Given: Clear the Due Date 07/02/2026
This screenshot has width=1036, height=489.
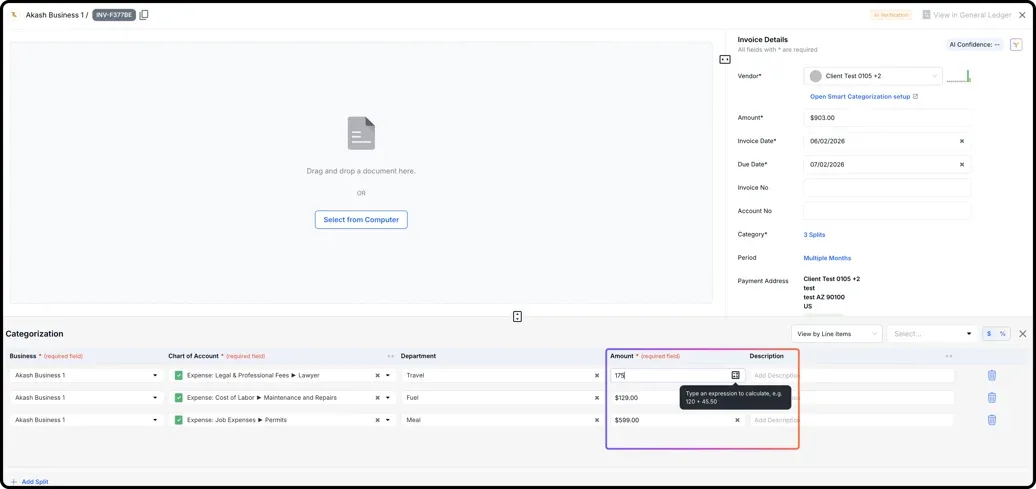Looking at the screenshot, I should coord(961,165).
